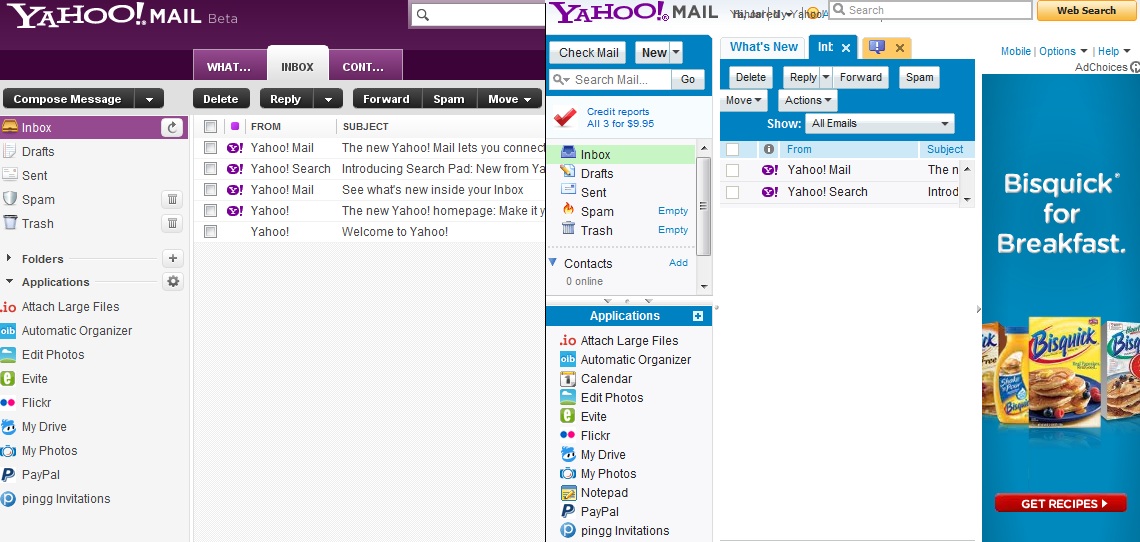
Task: Collapse the classic Contacts section
Action: coord(553,263)
